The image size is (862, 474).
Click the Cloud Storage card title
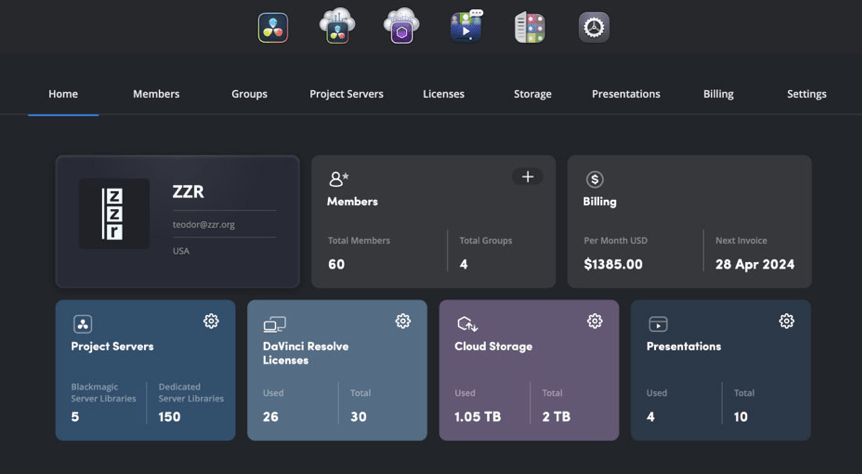click(x=493, y=346)
